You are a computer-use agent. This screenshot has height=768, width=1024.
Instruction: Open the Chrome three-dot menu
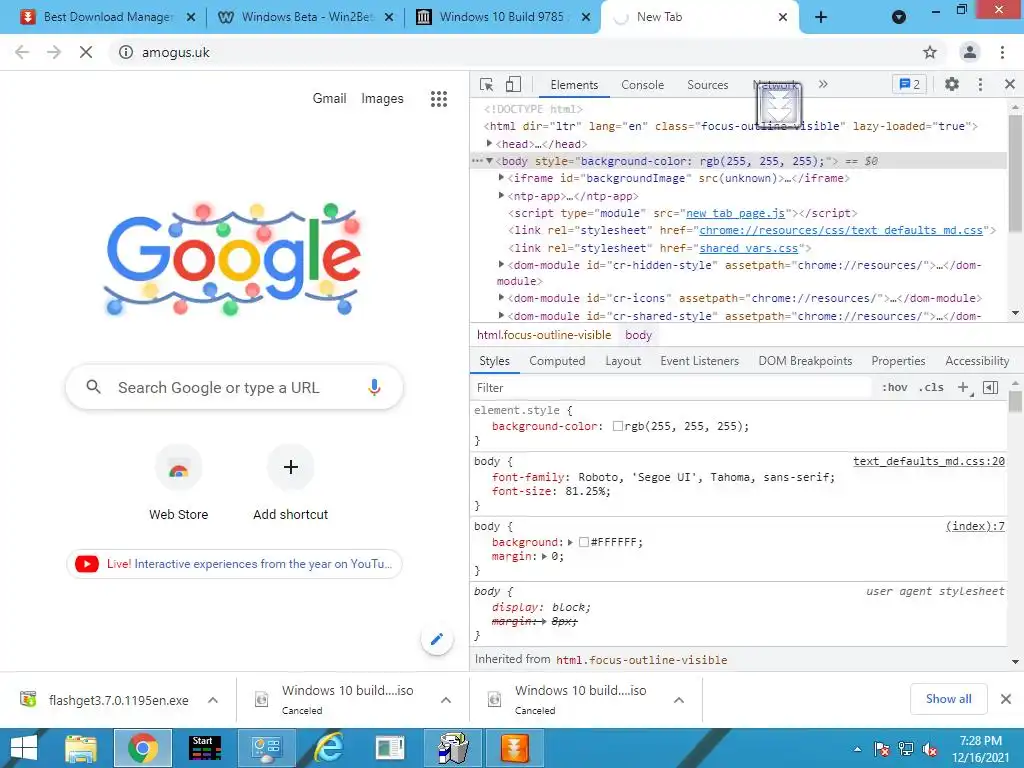[1002, 52]
